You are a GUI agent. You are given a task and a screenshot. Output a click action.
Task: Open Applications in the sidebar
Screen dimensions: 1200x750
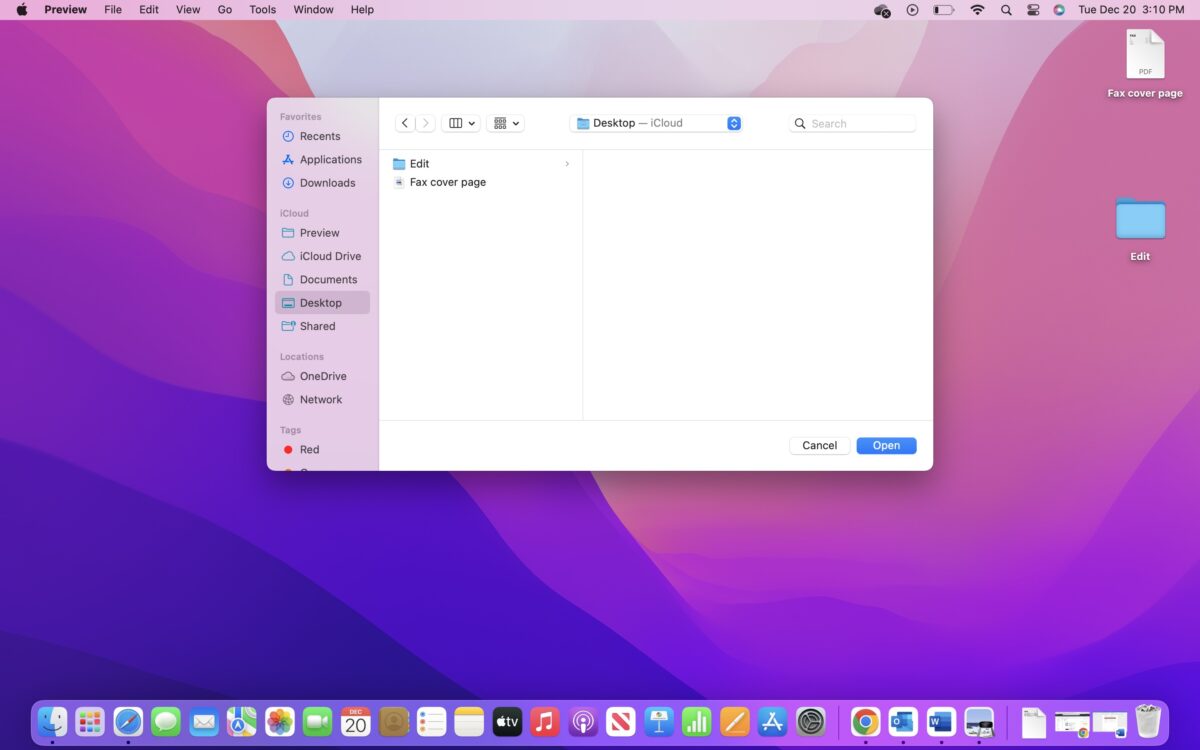[330, 159]
